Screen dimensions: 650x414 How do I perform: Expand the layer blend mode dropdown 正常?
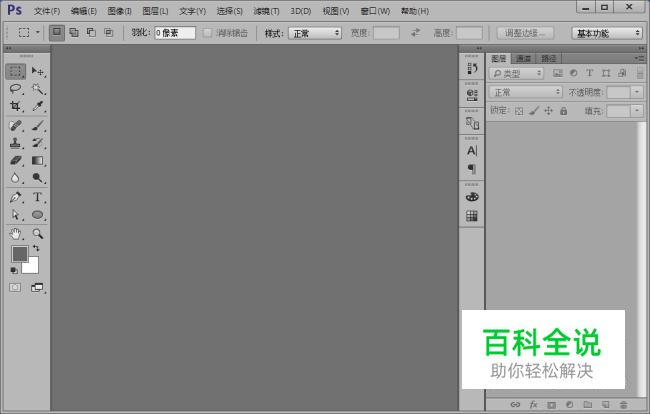click(526, 92)
